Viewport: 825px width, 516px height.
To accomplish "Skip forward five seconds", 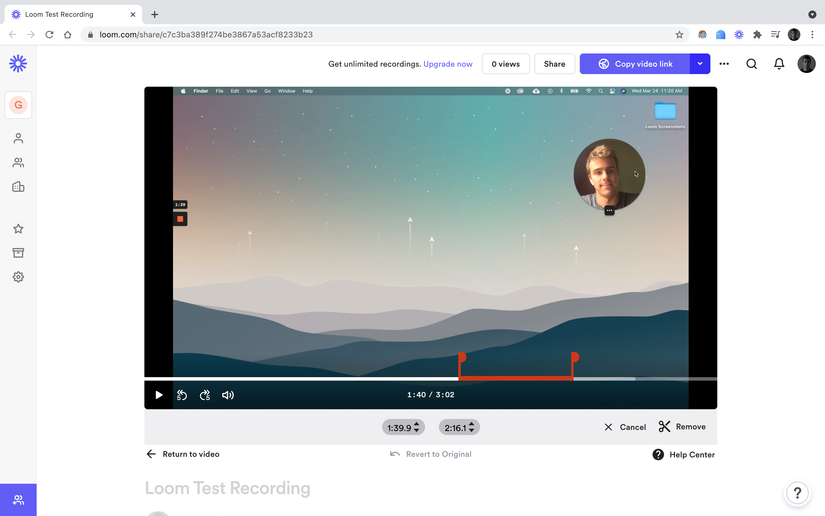I will pos(205,395).
